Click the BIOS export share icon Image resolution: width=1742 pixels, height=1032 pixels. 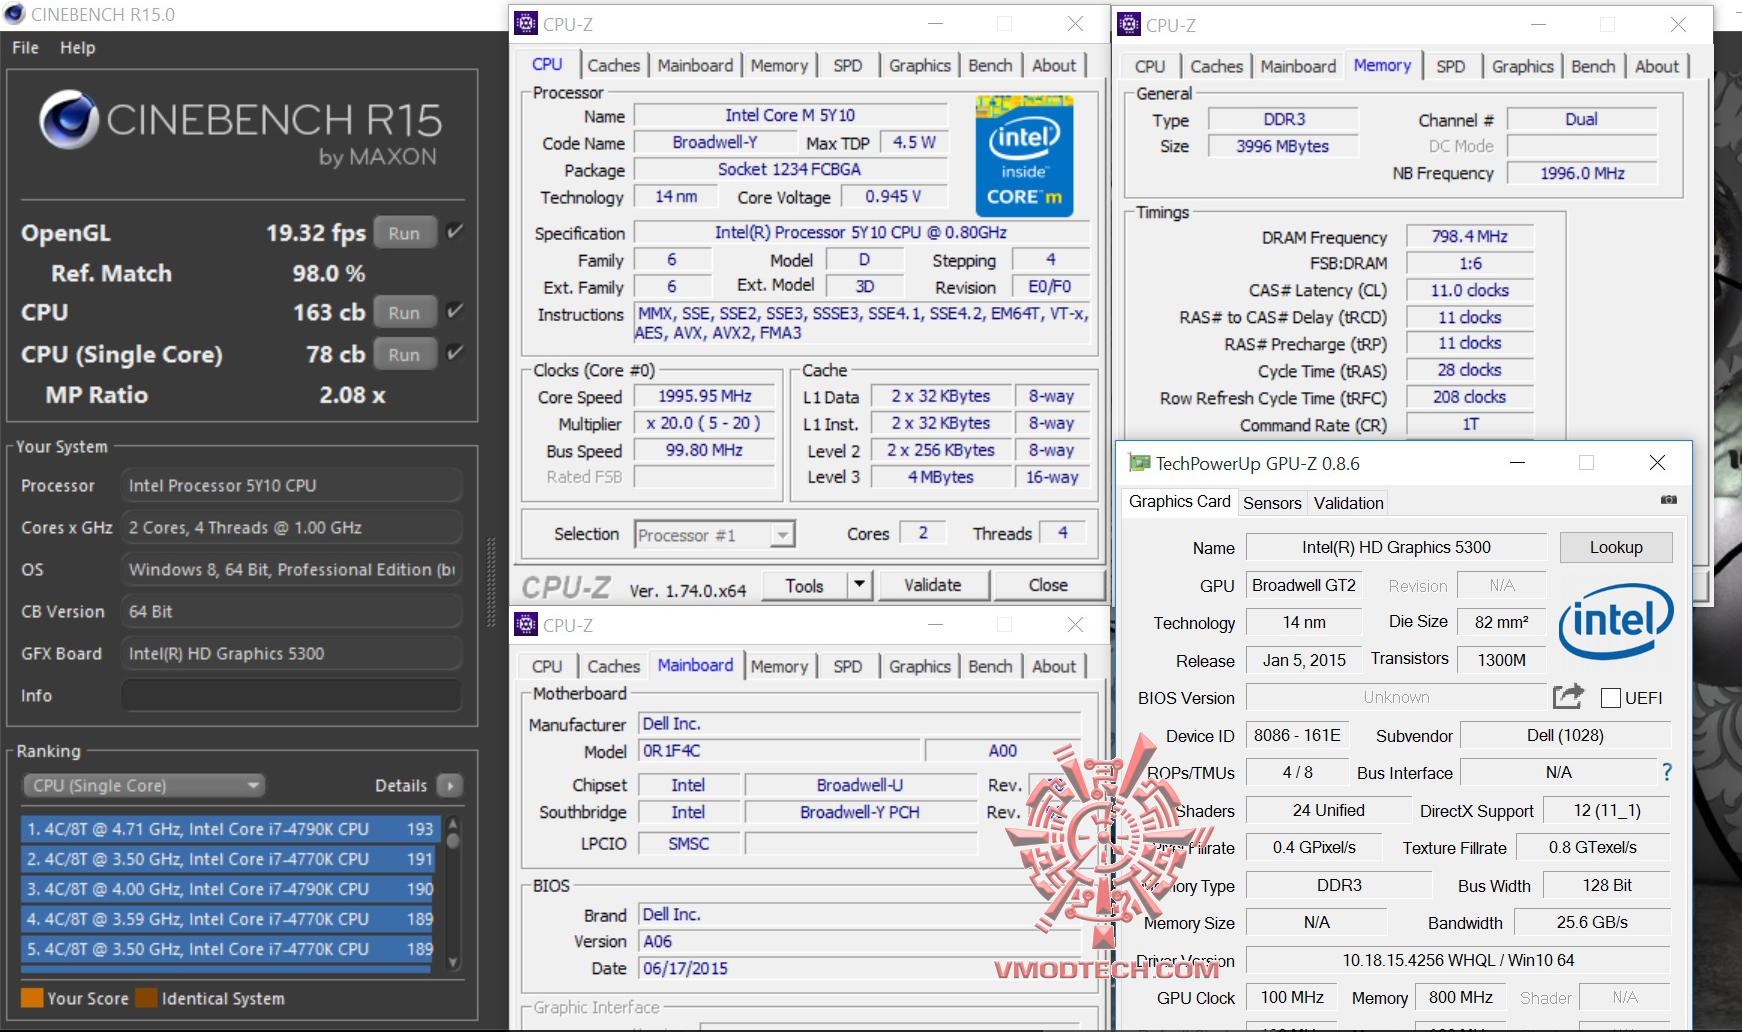[x=1568, y=696]
